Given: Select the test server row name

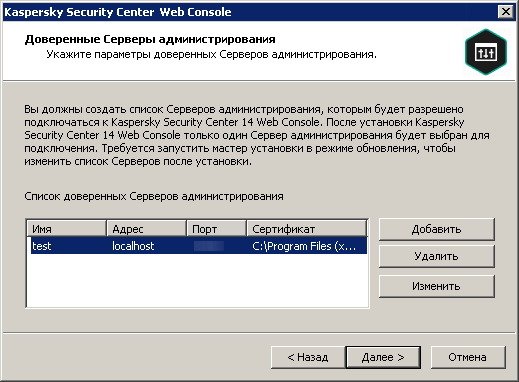Looking at the screenshot, I should point(42,246).
